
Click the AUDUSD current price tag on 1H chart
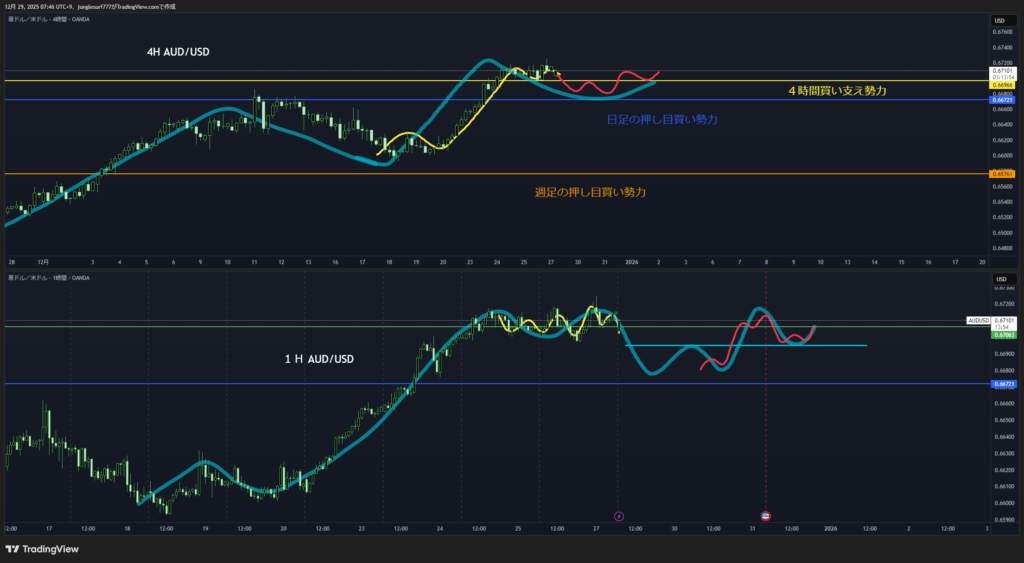click(978, 320)
